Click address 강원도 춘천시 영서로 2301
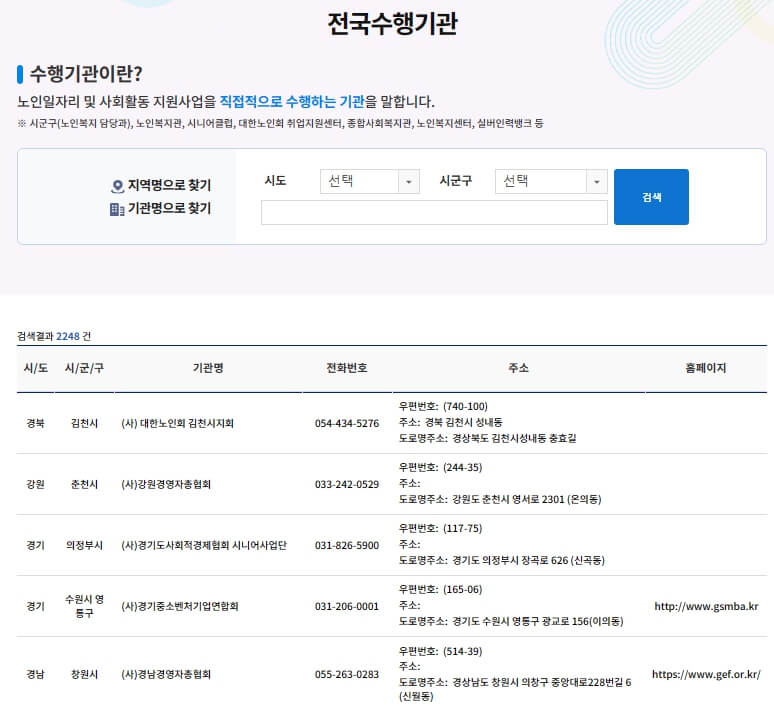The width and height of the screenshot is (774, 707). (x=527, y=499)
